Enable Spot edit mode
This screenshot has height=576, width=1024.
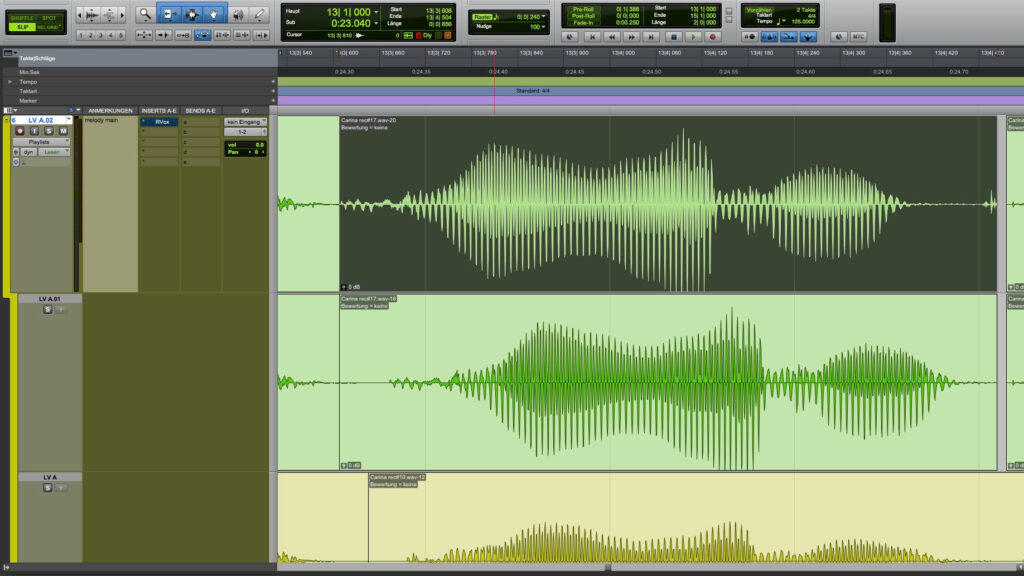(x=49, y=18)
